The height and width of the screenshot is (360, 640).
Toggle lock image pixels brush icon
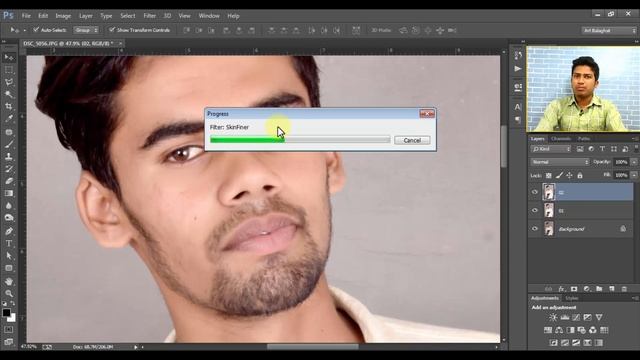pos(559,176)
